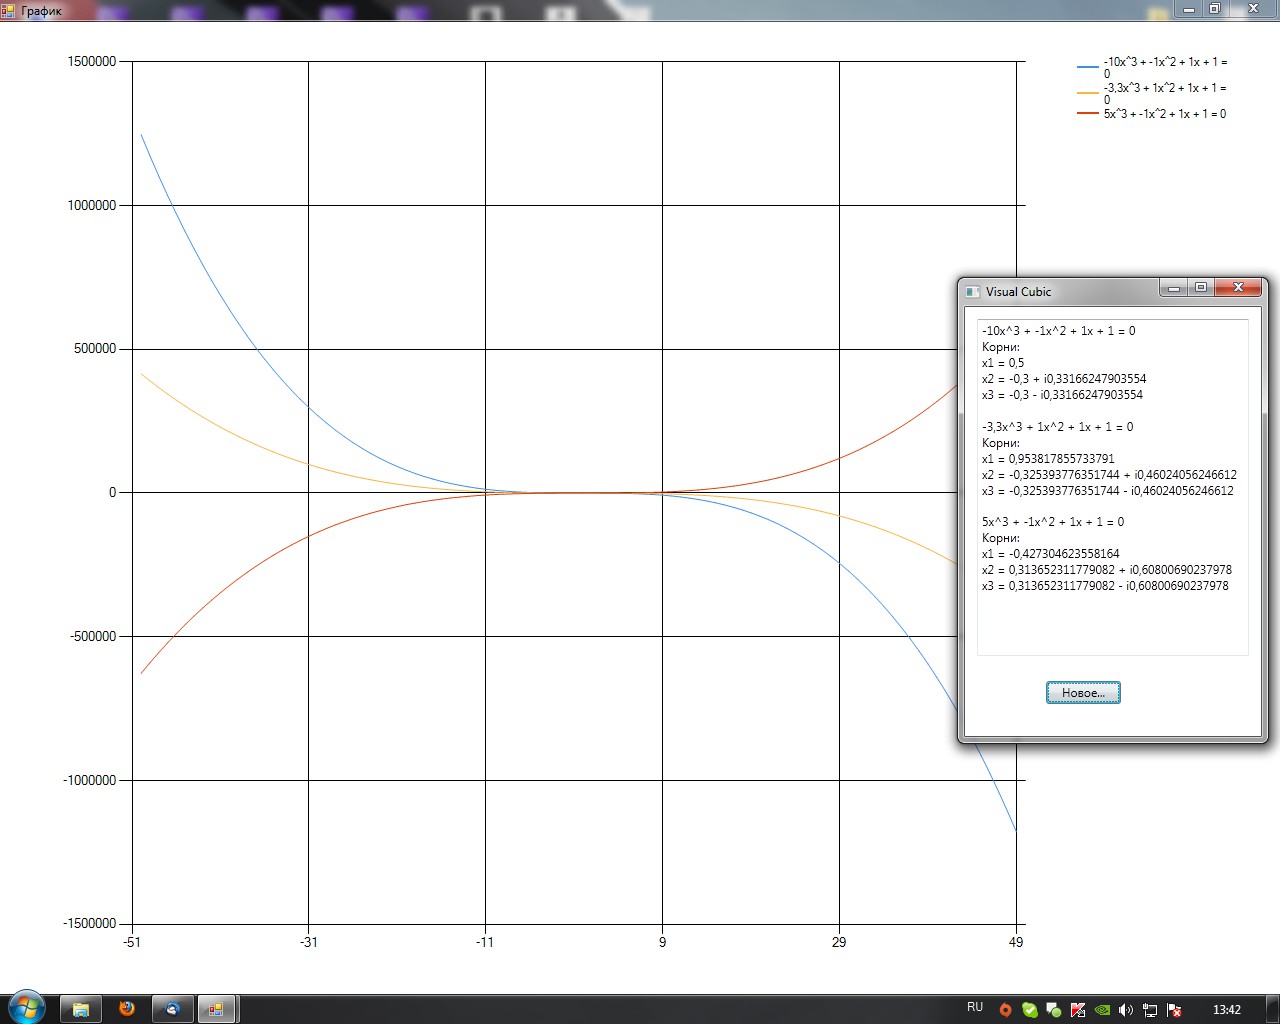1280x1024 pixels.
Task: Click the x3 line ending - i0,60800690237978
Action: (x=1105, y=586)
